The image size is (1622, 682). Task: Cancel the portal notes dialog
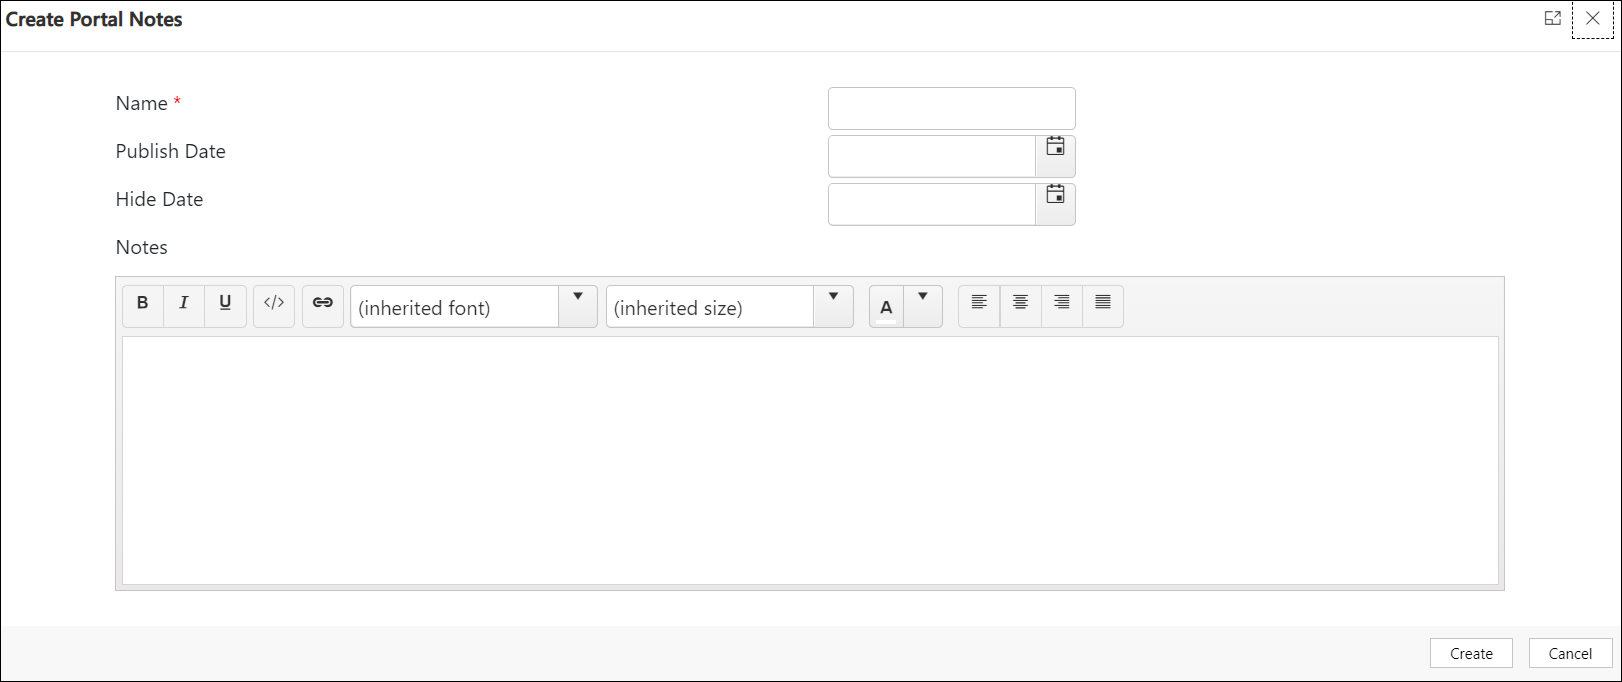1570,653
